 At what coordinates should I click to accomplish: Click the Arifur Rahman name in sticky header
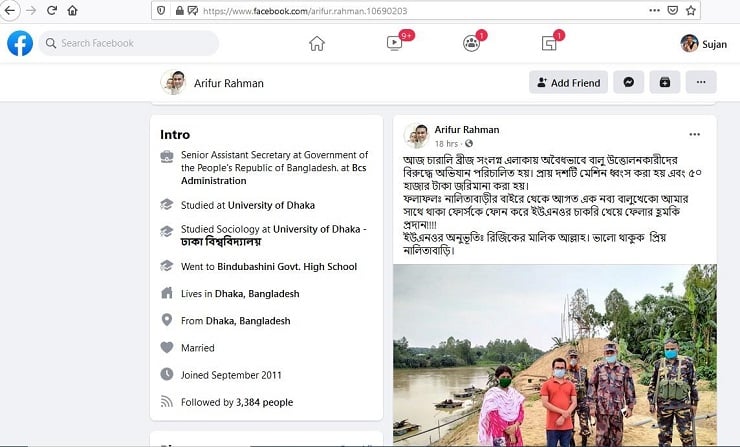point(229,83)
